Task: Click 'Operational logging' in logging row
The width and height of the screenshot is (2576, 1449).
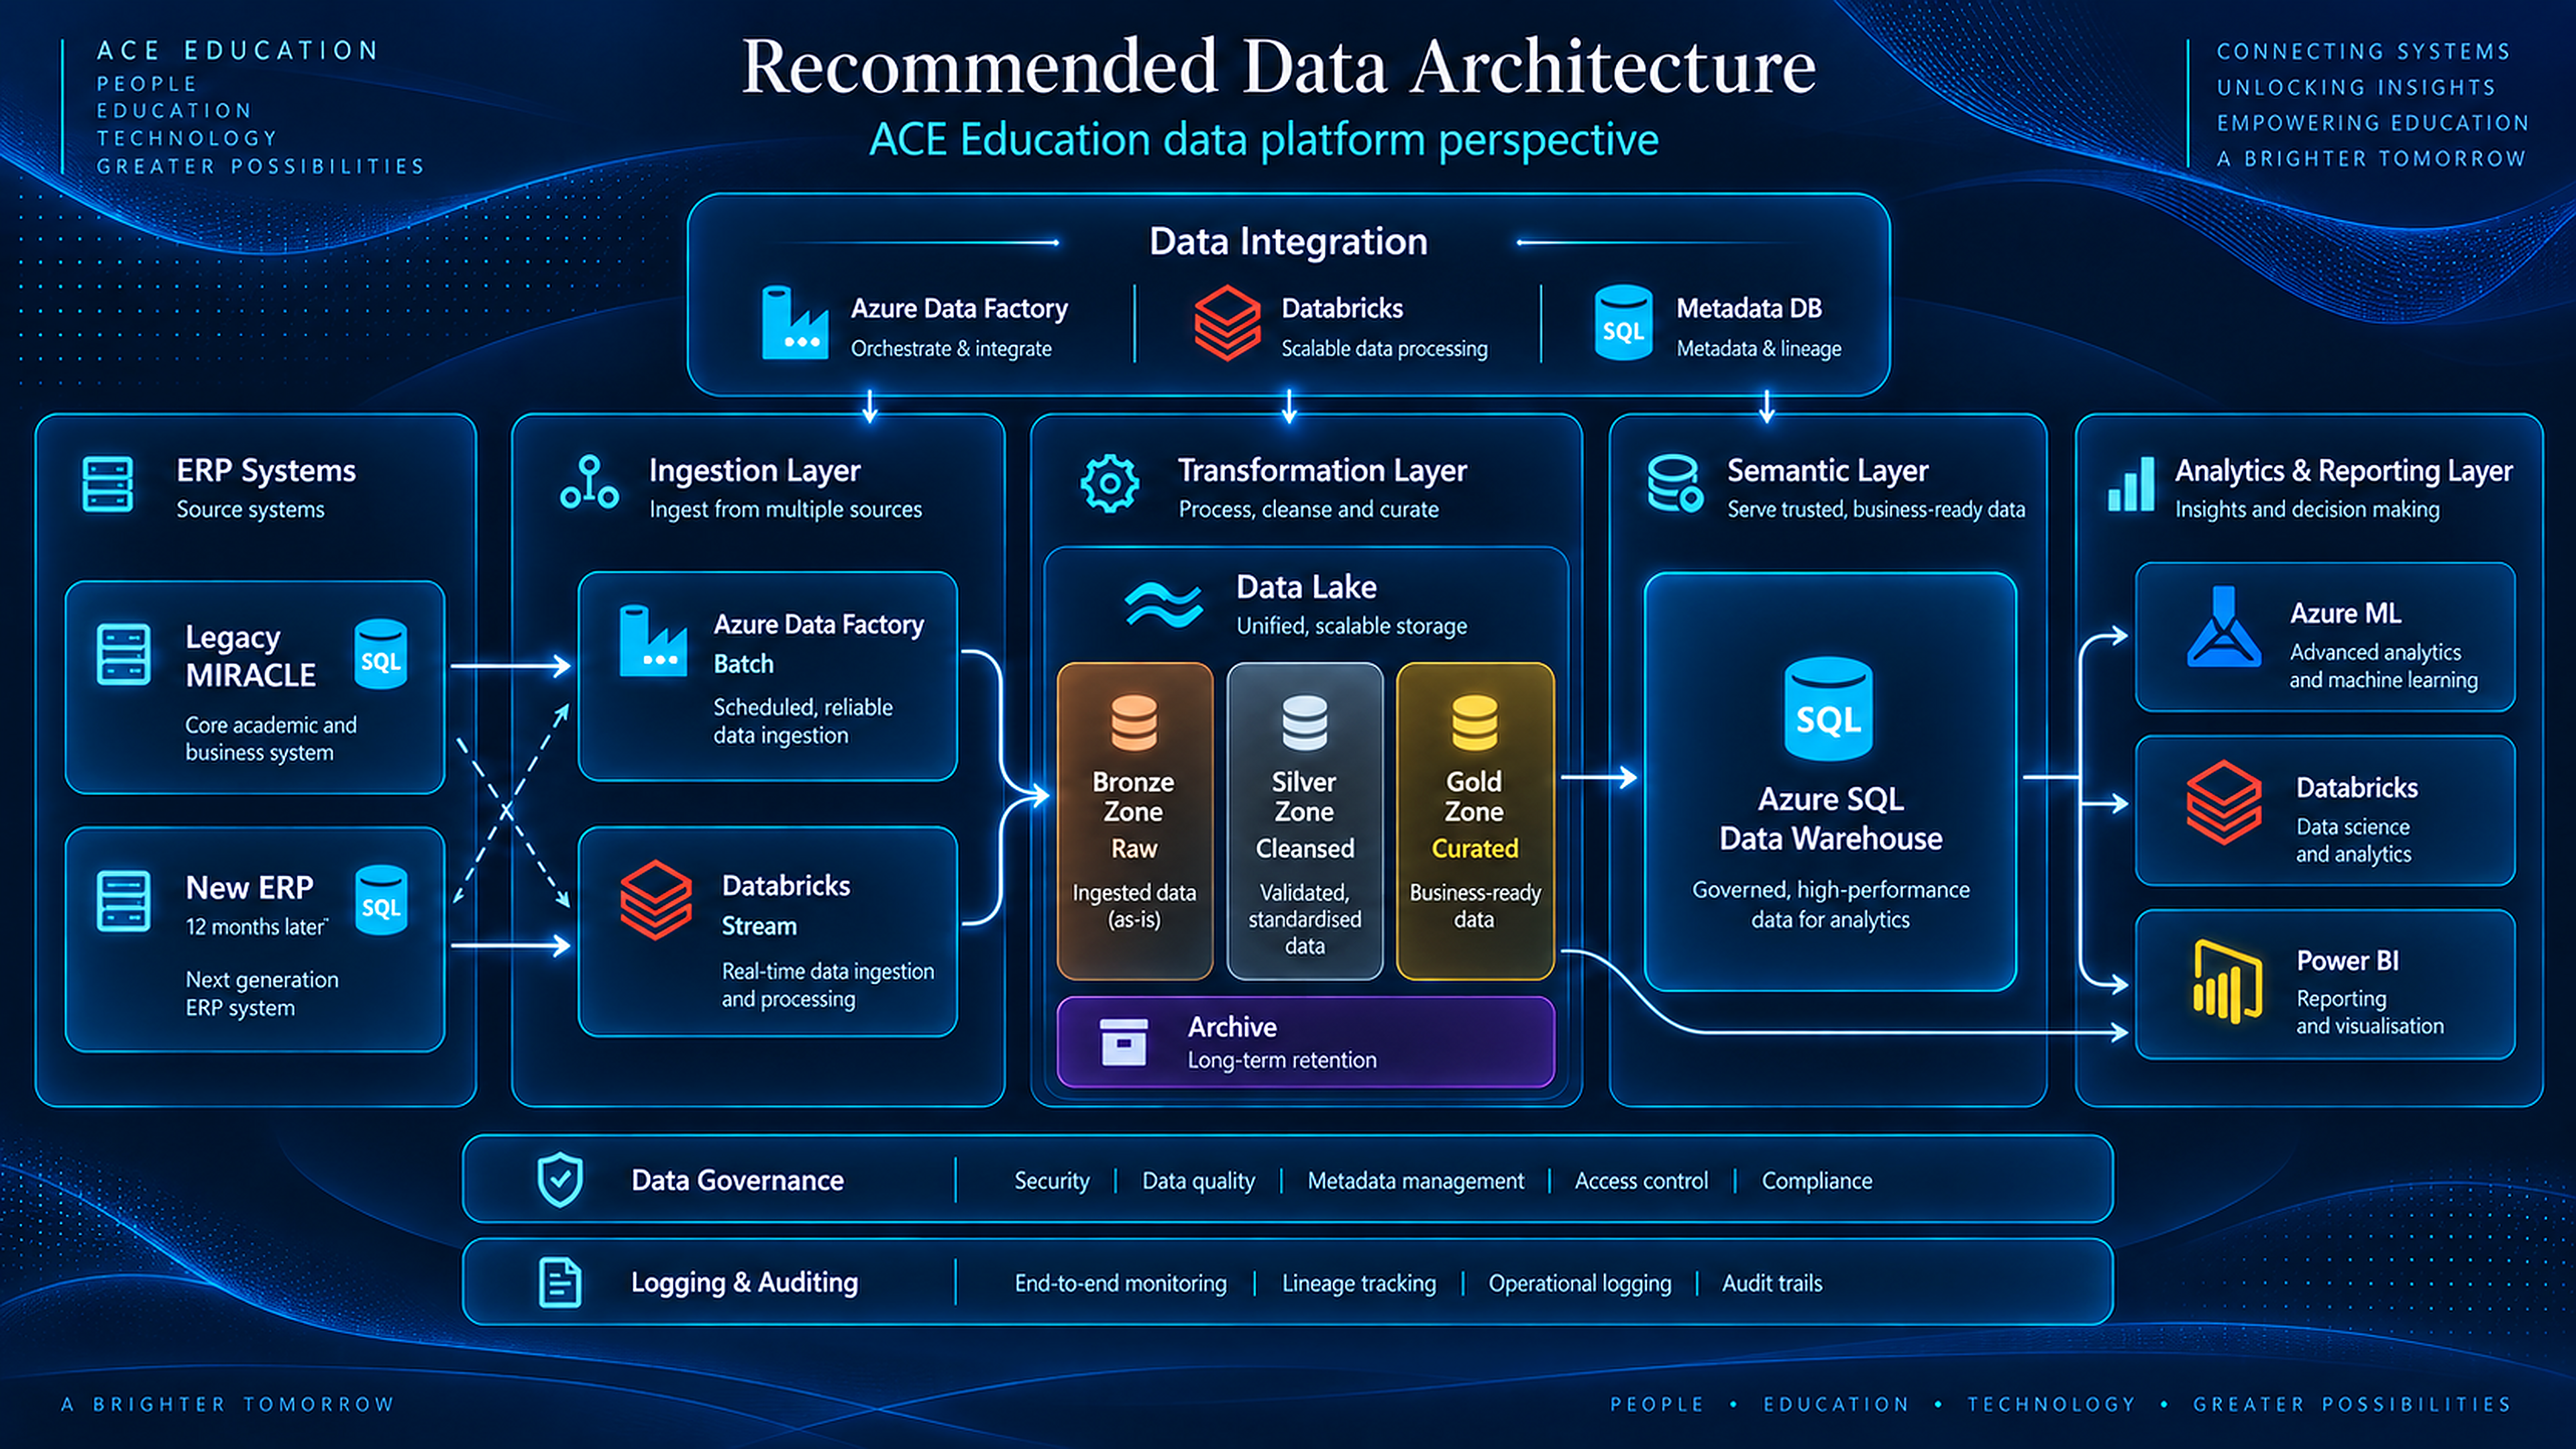Action: point(1579,1283)
